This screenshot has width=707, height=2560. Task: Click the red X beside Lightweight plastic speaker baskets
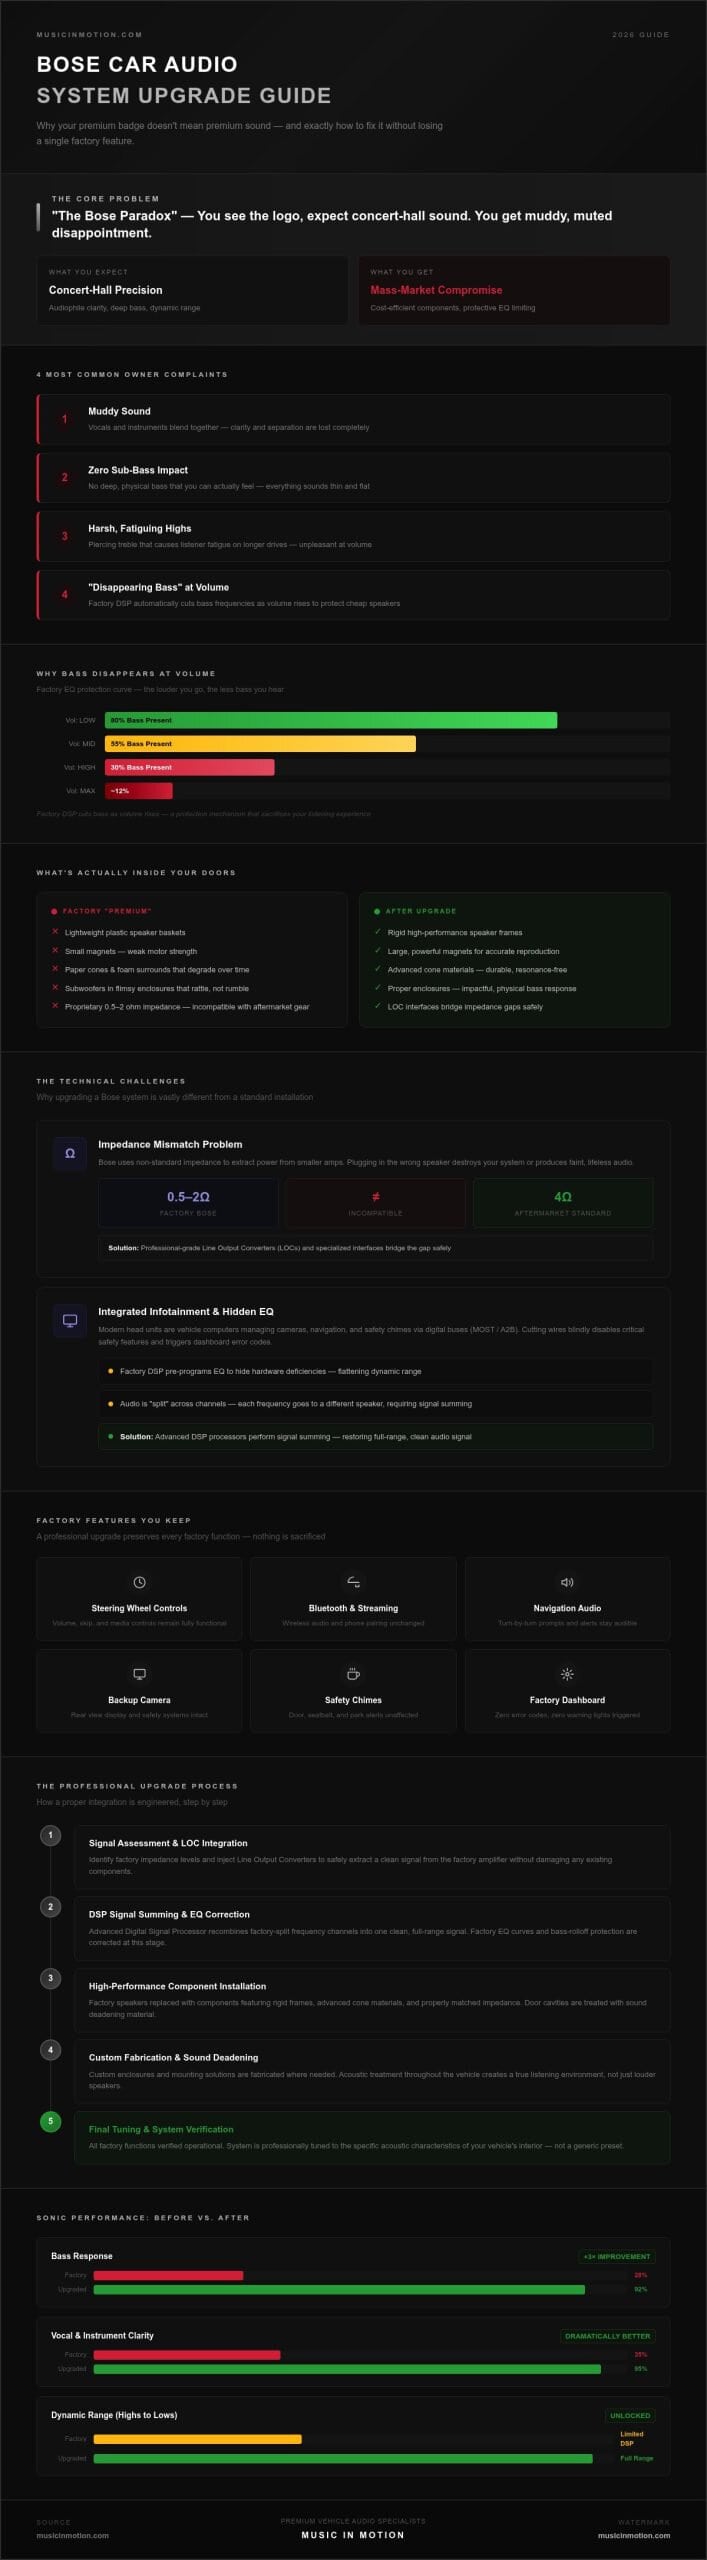55,932
